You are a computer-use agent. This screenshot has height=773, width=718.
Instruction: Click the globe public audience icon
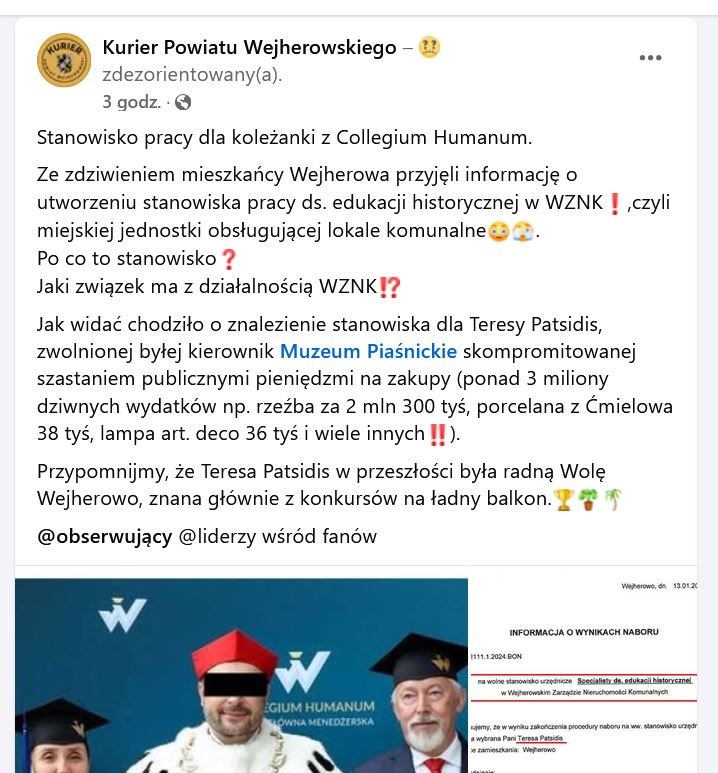click(183, 103)
